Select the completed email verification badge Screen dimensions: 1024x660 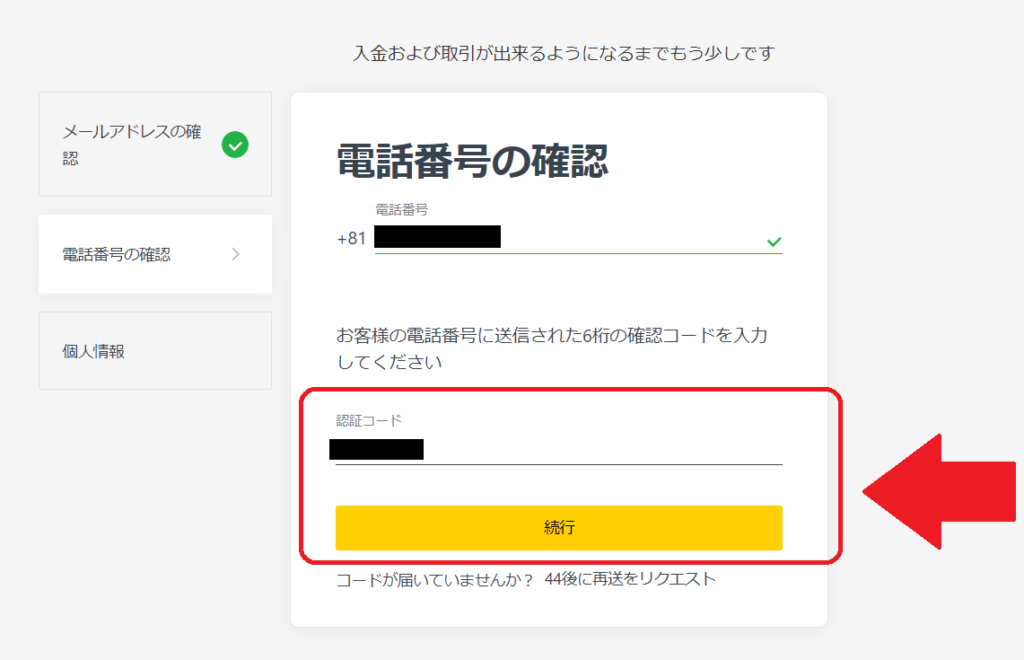(236, 146)
